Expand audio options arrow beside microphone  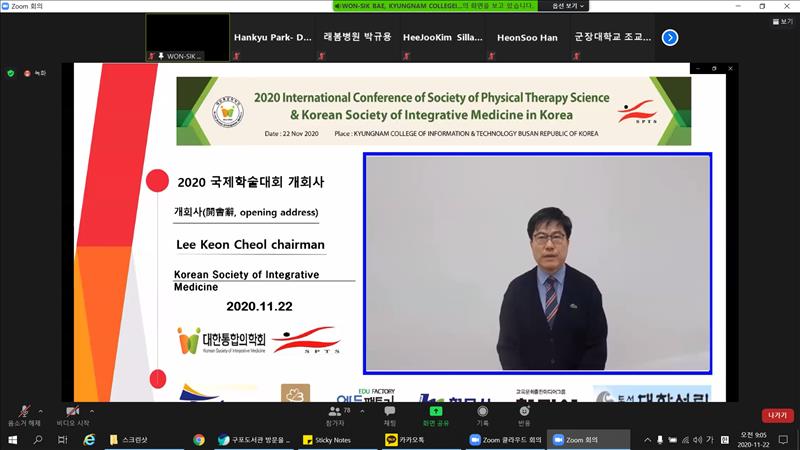(41, 411)
